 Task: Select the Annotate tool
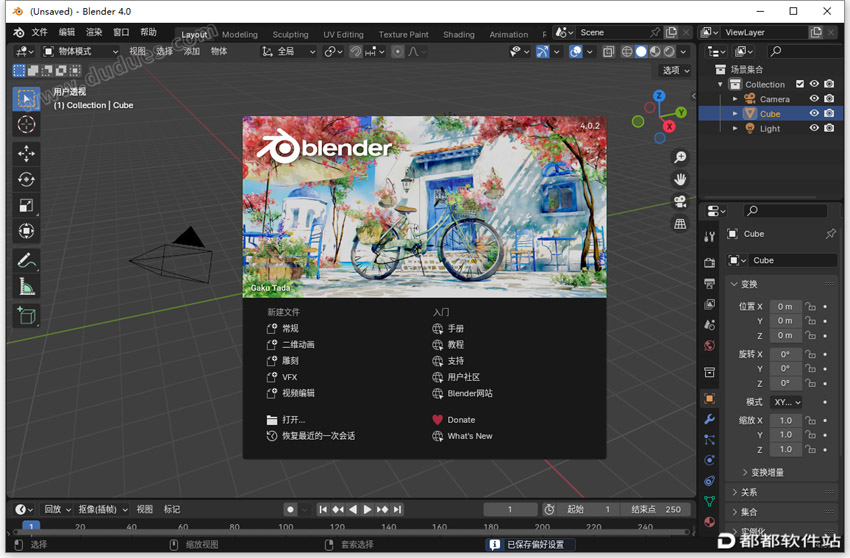26,261
